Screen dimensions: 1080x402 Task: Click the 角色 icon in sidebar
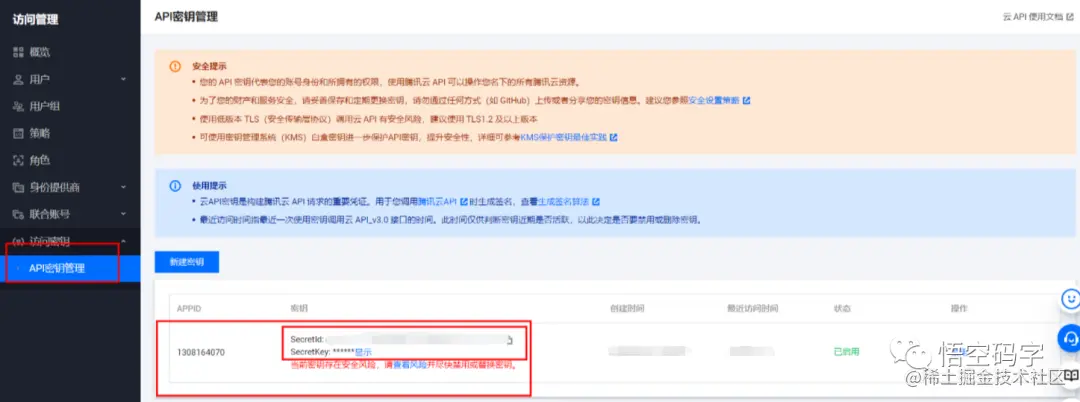pos(19,160)
